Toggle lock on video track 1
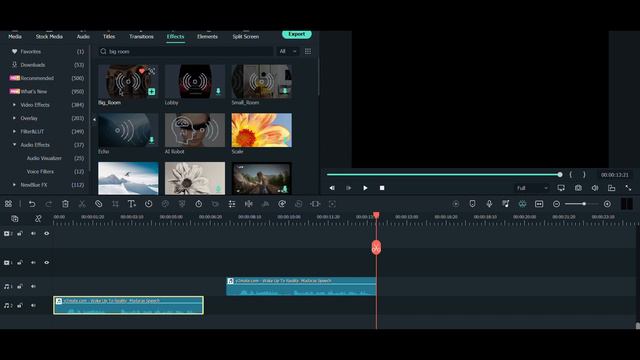The width and height of the screenshot is (640, 360). point(20,262)
